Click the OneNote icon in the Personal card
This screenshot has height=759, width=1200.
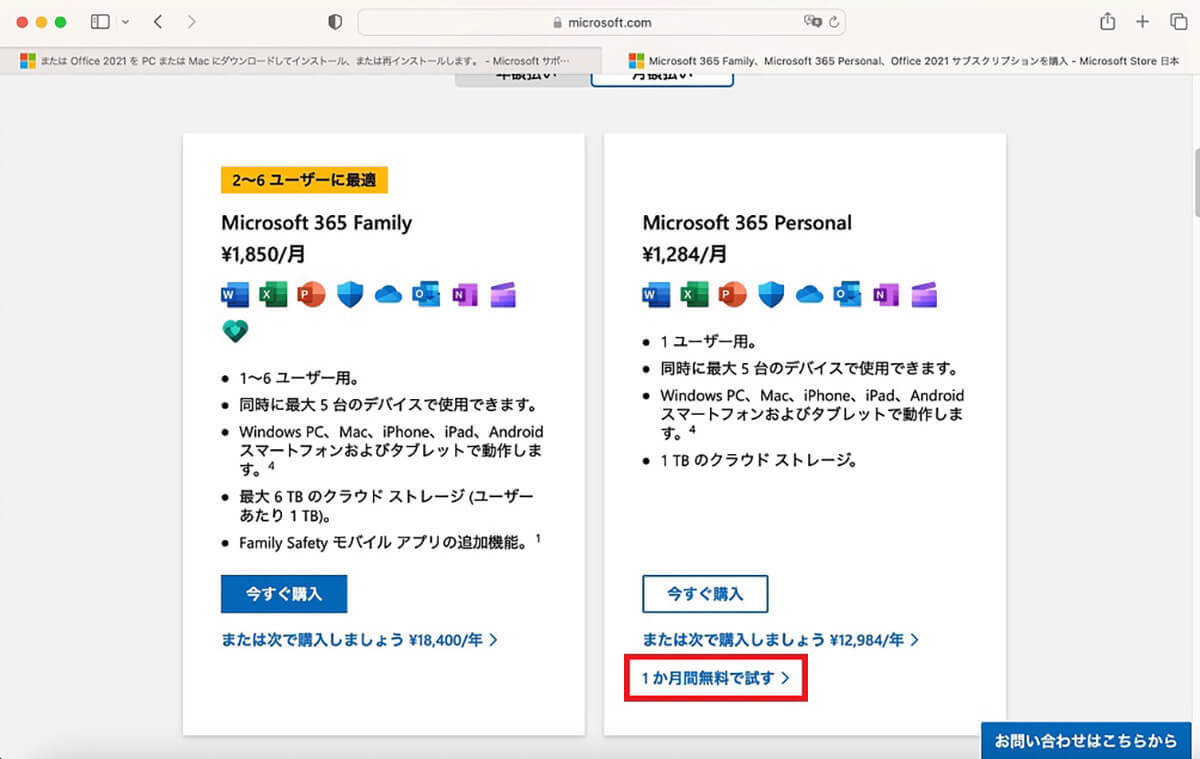pos(886,294)
